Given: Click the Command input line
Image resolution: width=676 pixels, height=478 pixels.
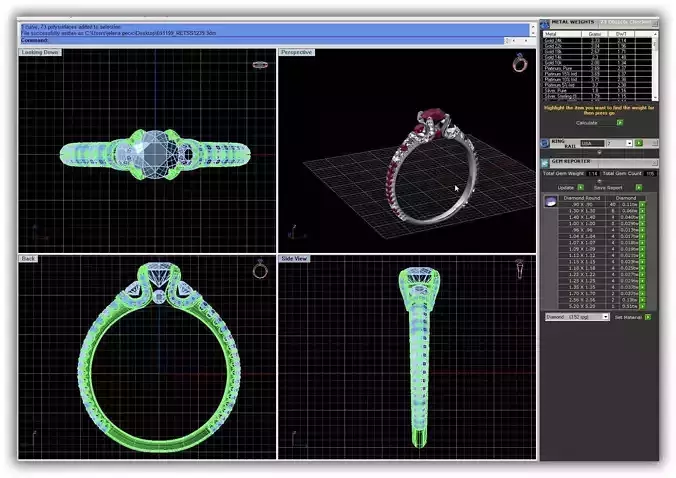Looking at the screenshot, I should click(262, 41).
